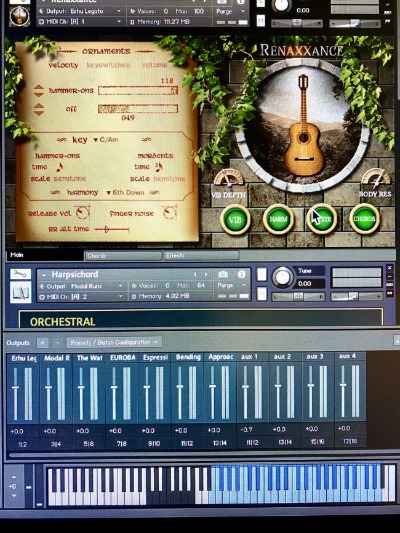Add an output with the plus button
This screenshot has height=533, width=400.
[42, 343]
